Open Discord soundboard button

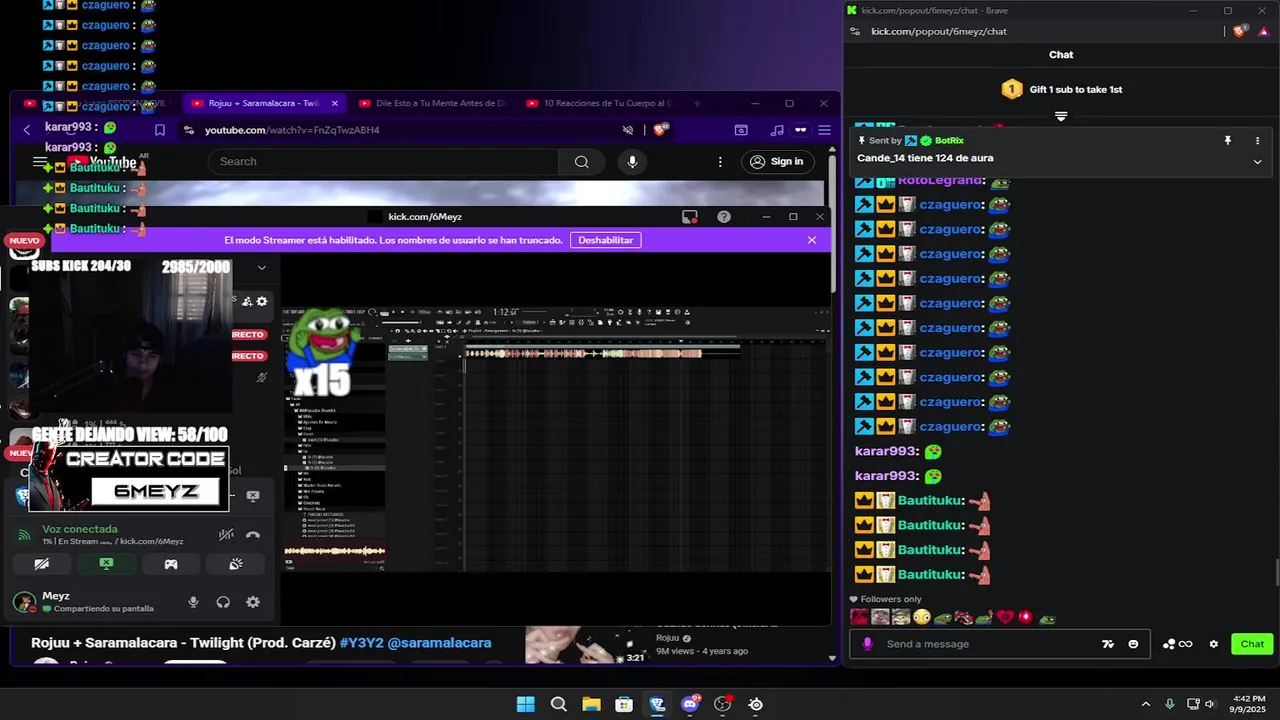point(236,564)
